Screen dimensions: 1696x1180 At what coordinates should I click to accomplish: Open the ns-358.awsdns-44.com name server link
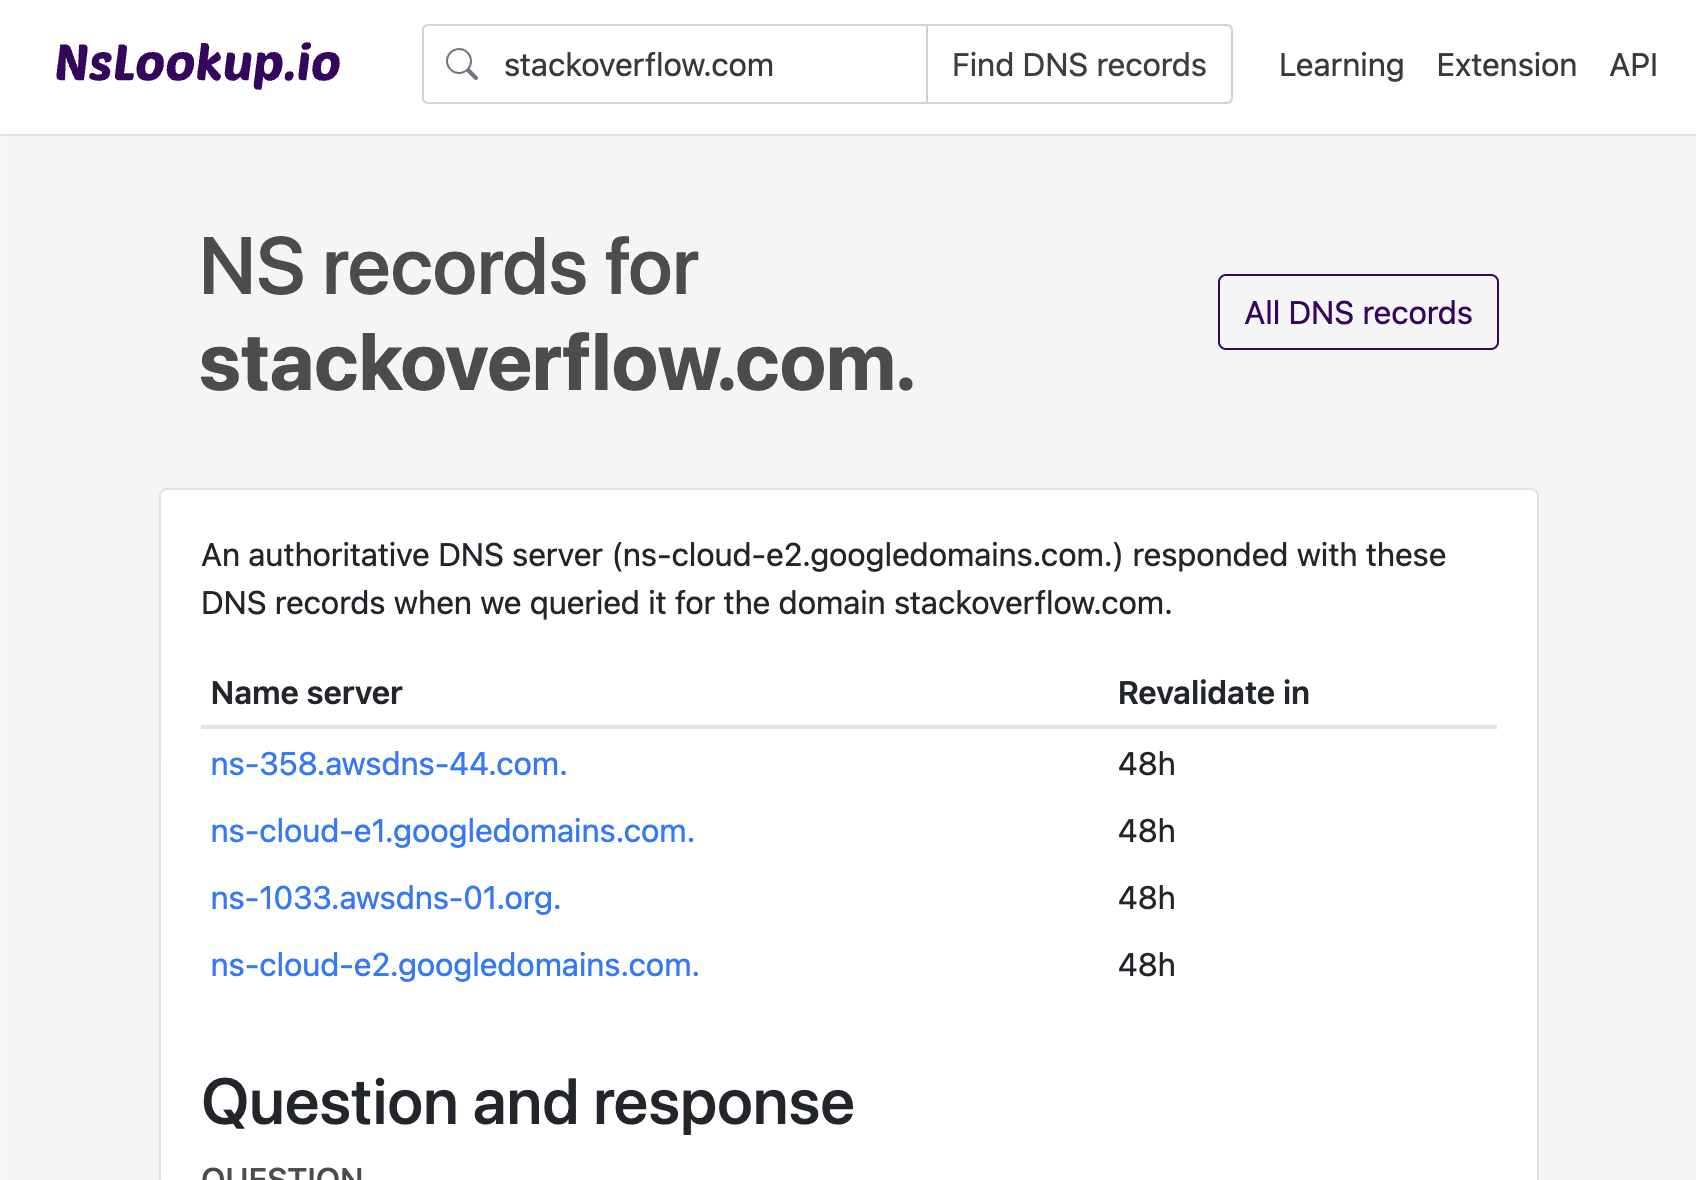click(388, 764)
